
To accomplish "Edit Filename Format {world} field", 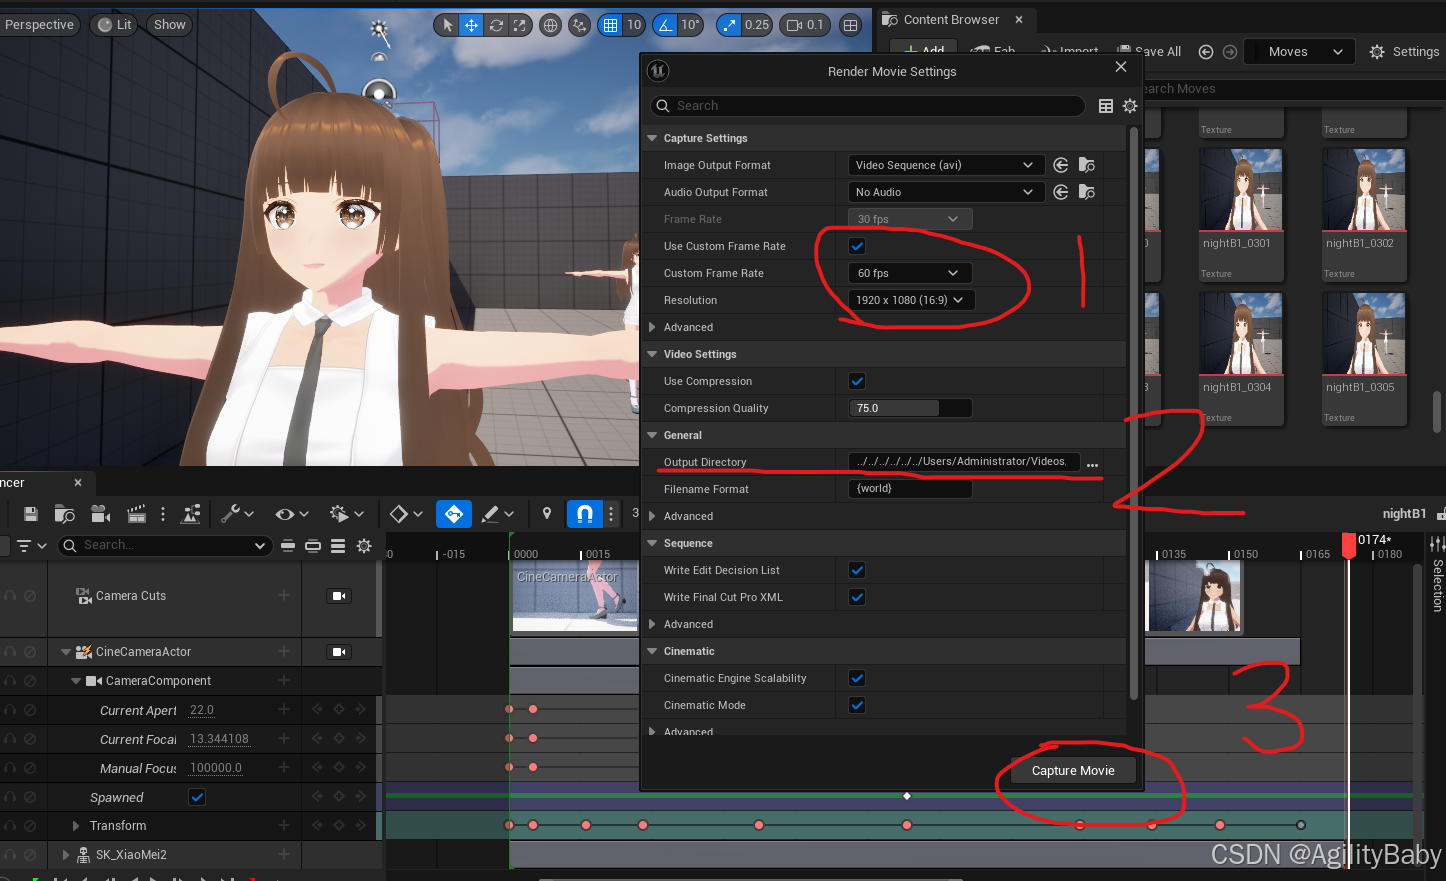I will [x=910, y=489].
